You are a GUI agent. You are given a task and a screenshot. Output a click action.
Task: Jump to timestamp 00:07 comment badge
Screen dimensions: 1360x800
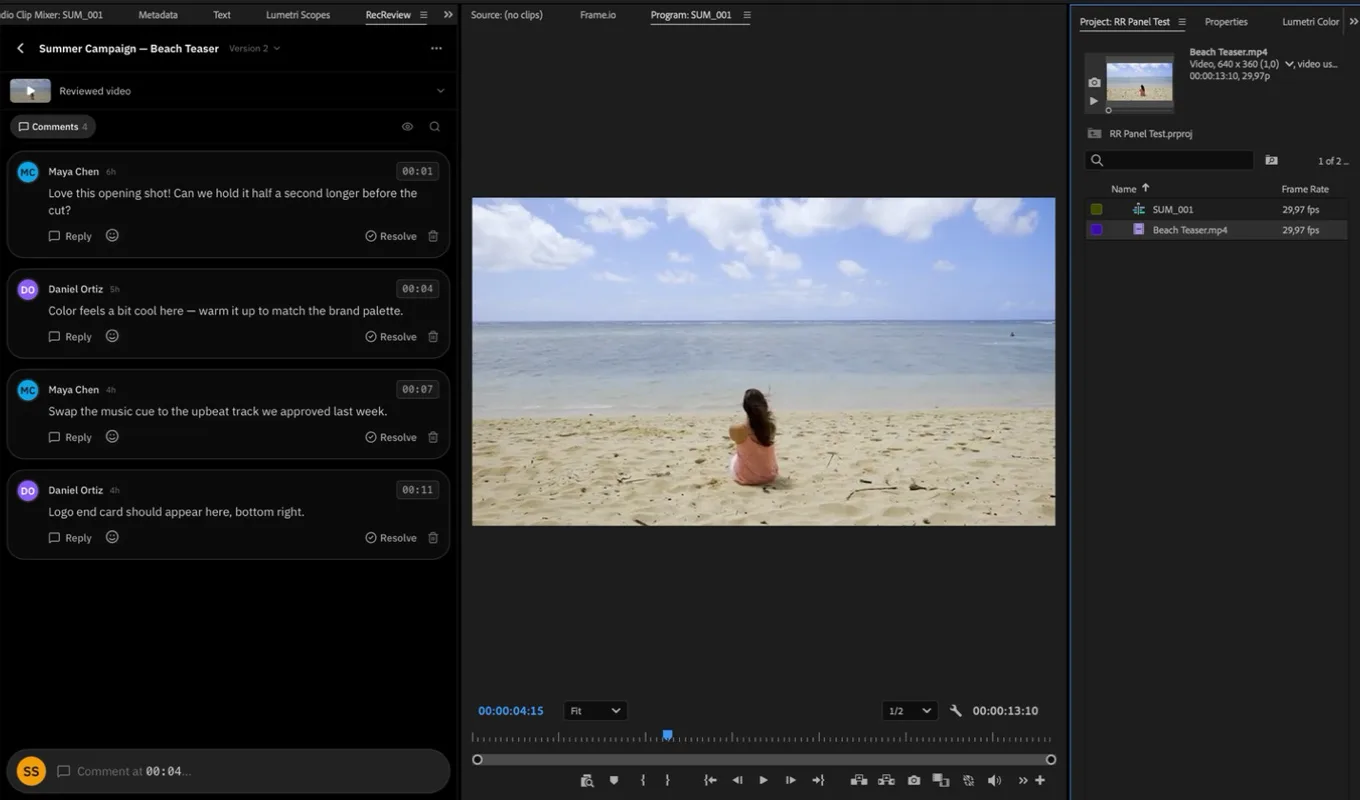click(417, 389)
